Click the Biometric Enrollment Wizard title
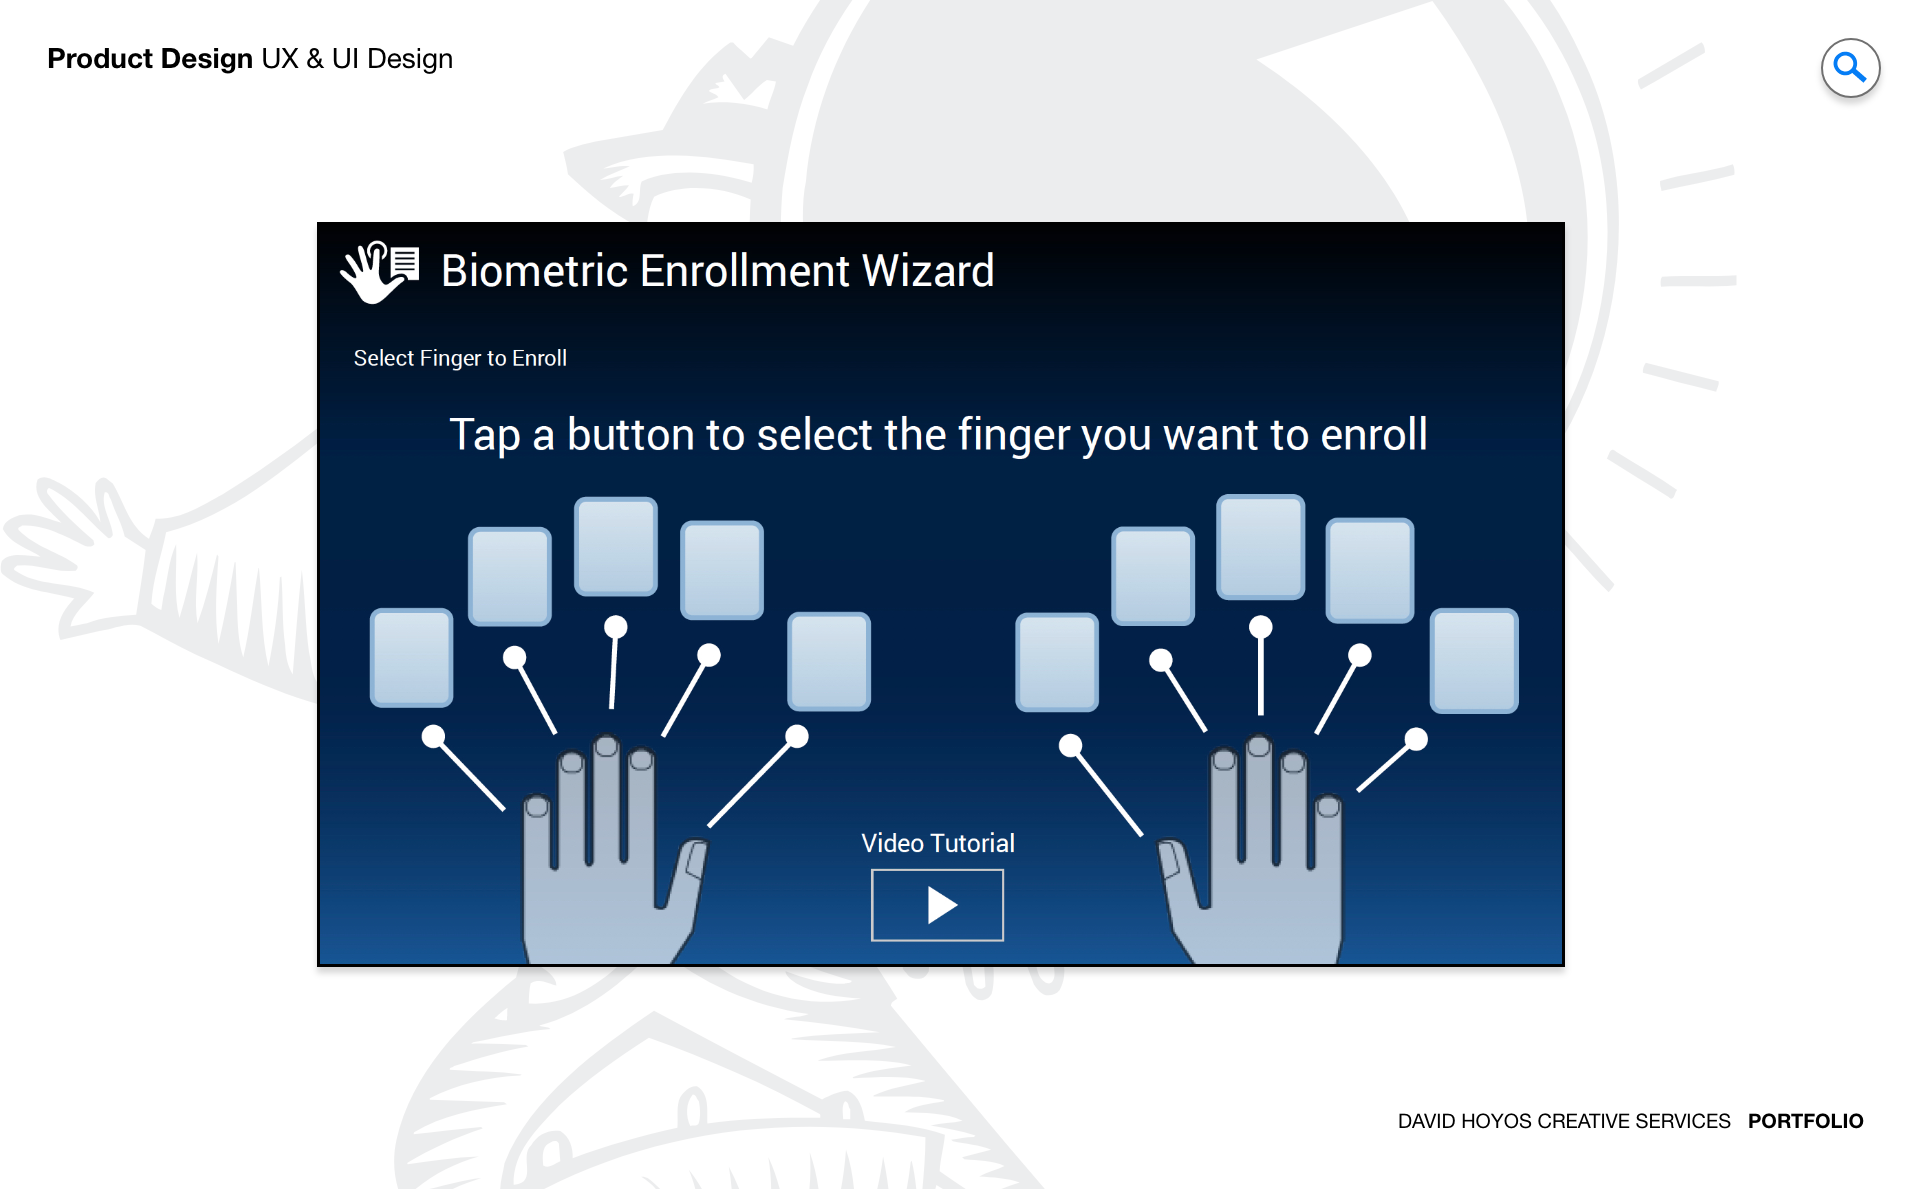Screen dimensions: 1920x1189 (718, 271)
